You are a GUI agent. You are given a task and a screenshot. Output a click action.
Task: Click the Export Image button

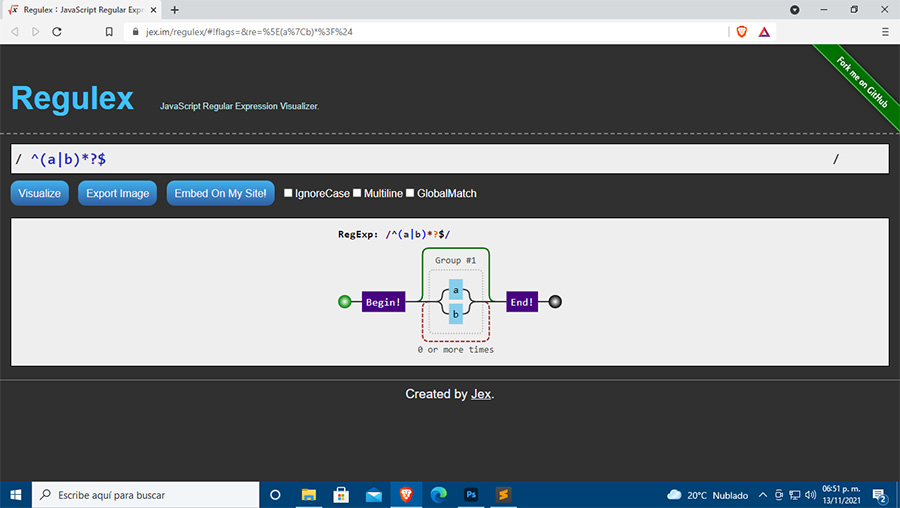117,193
